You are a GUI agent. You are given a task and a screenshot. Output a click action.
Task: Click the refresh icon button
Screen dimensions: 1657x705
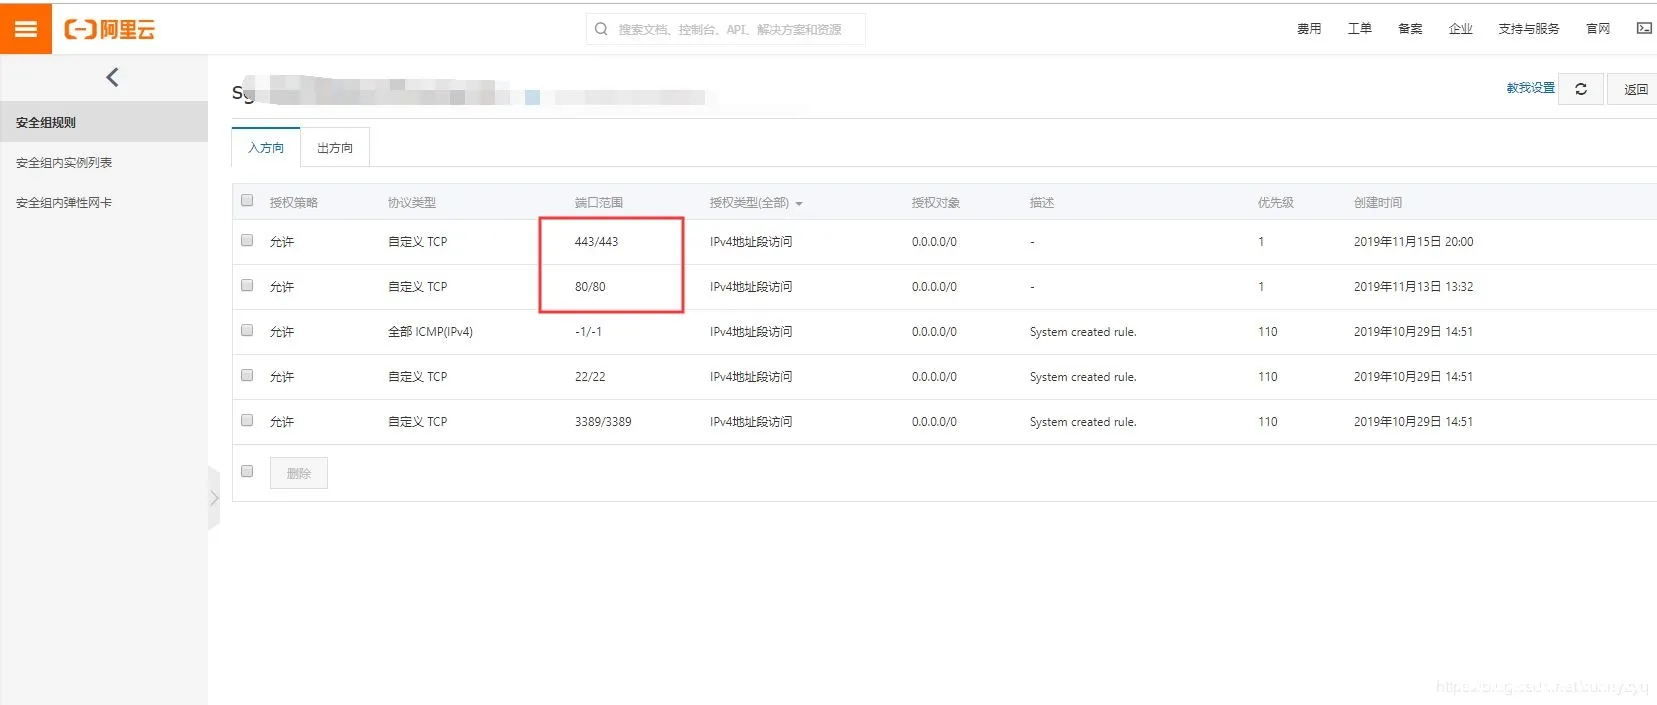coord(1581,89)
